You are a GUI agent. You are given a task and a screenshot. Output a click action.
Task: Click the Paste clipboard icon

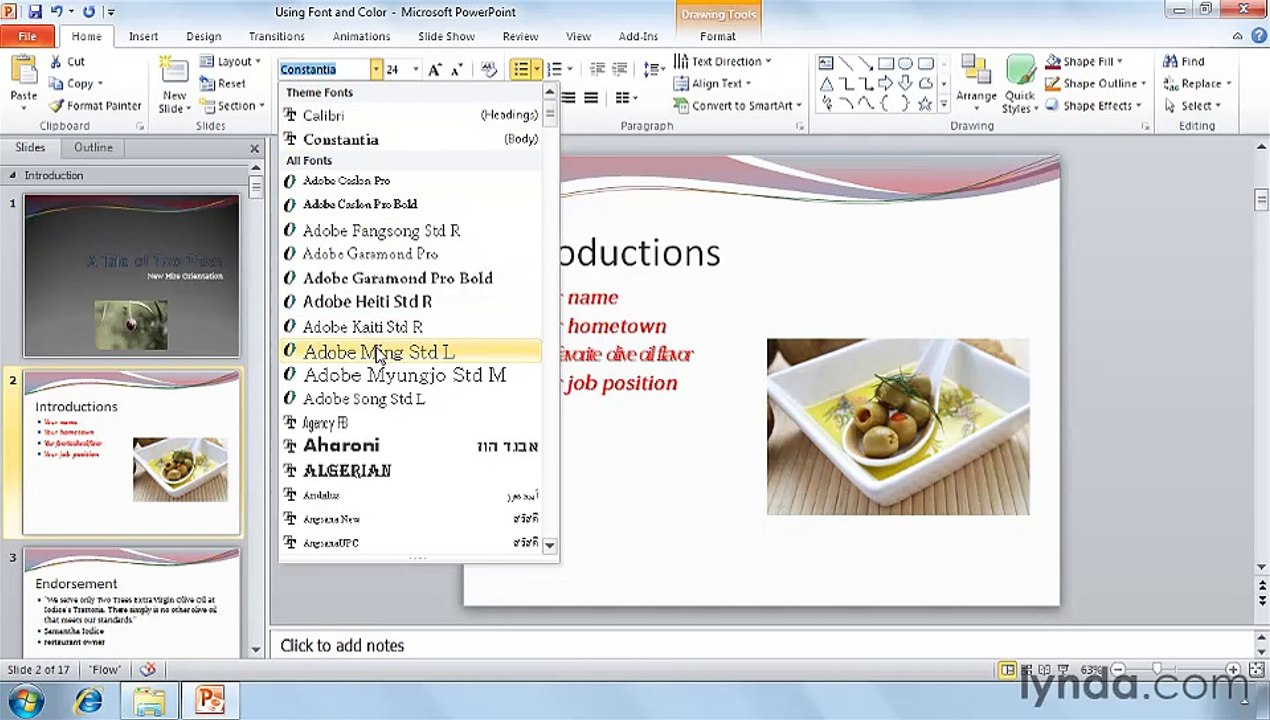[x=23, y=71]
